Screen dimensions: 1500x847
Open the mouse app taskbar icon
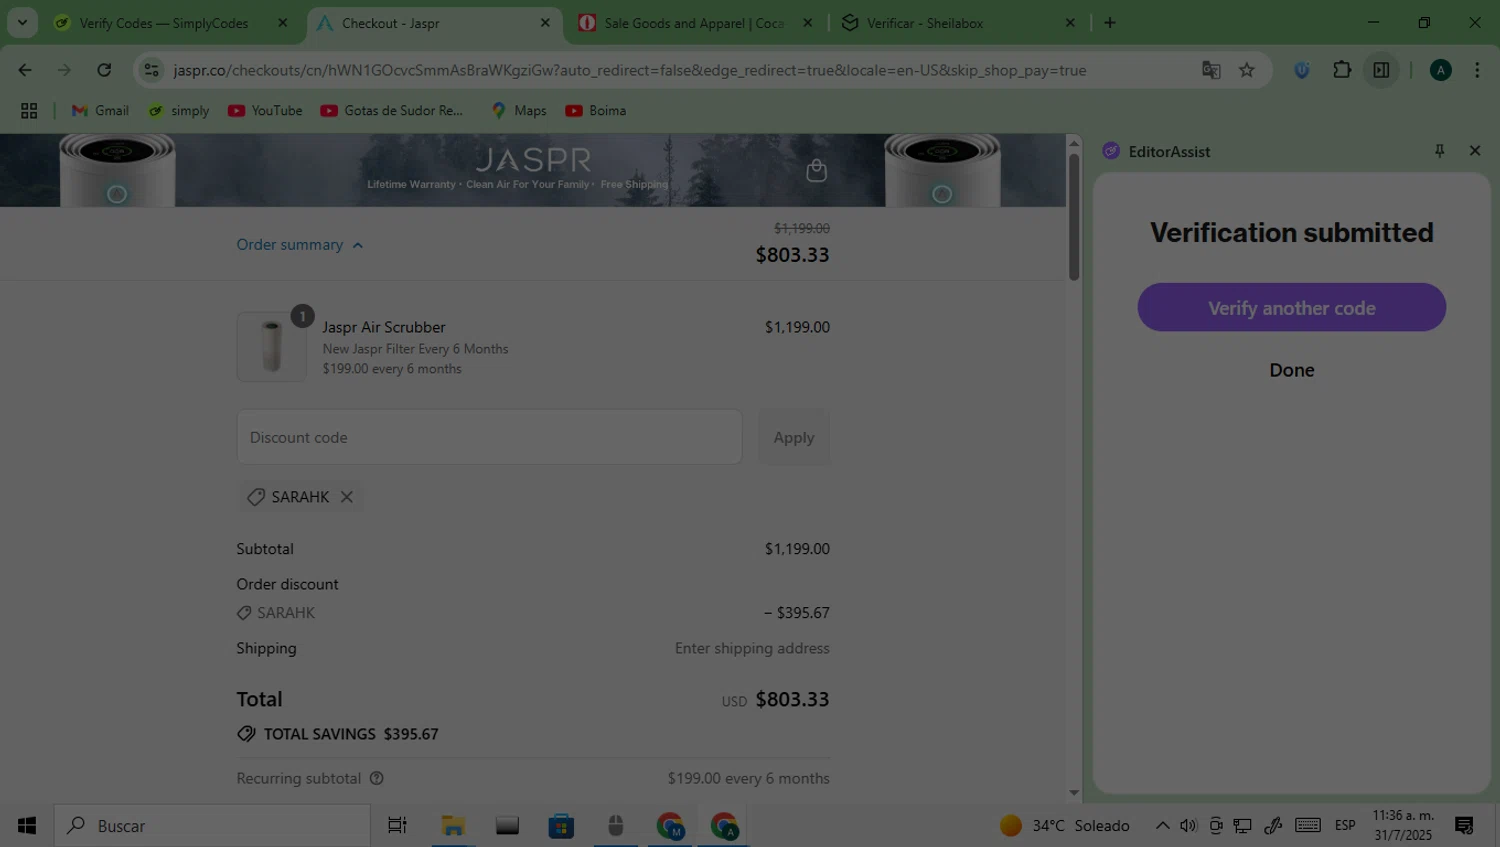(615, 826)
